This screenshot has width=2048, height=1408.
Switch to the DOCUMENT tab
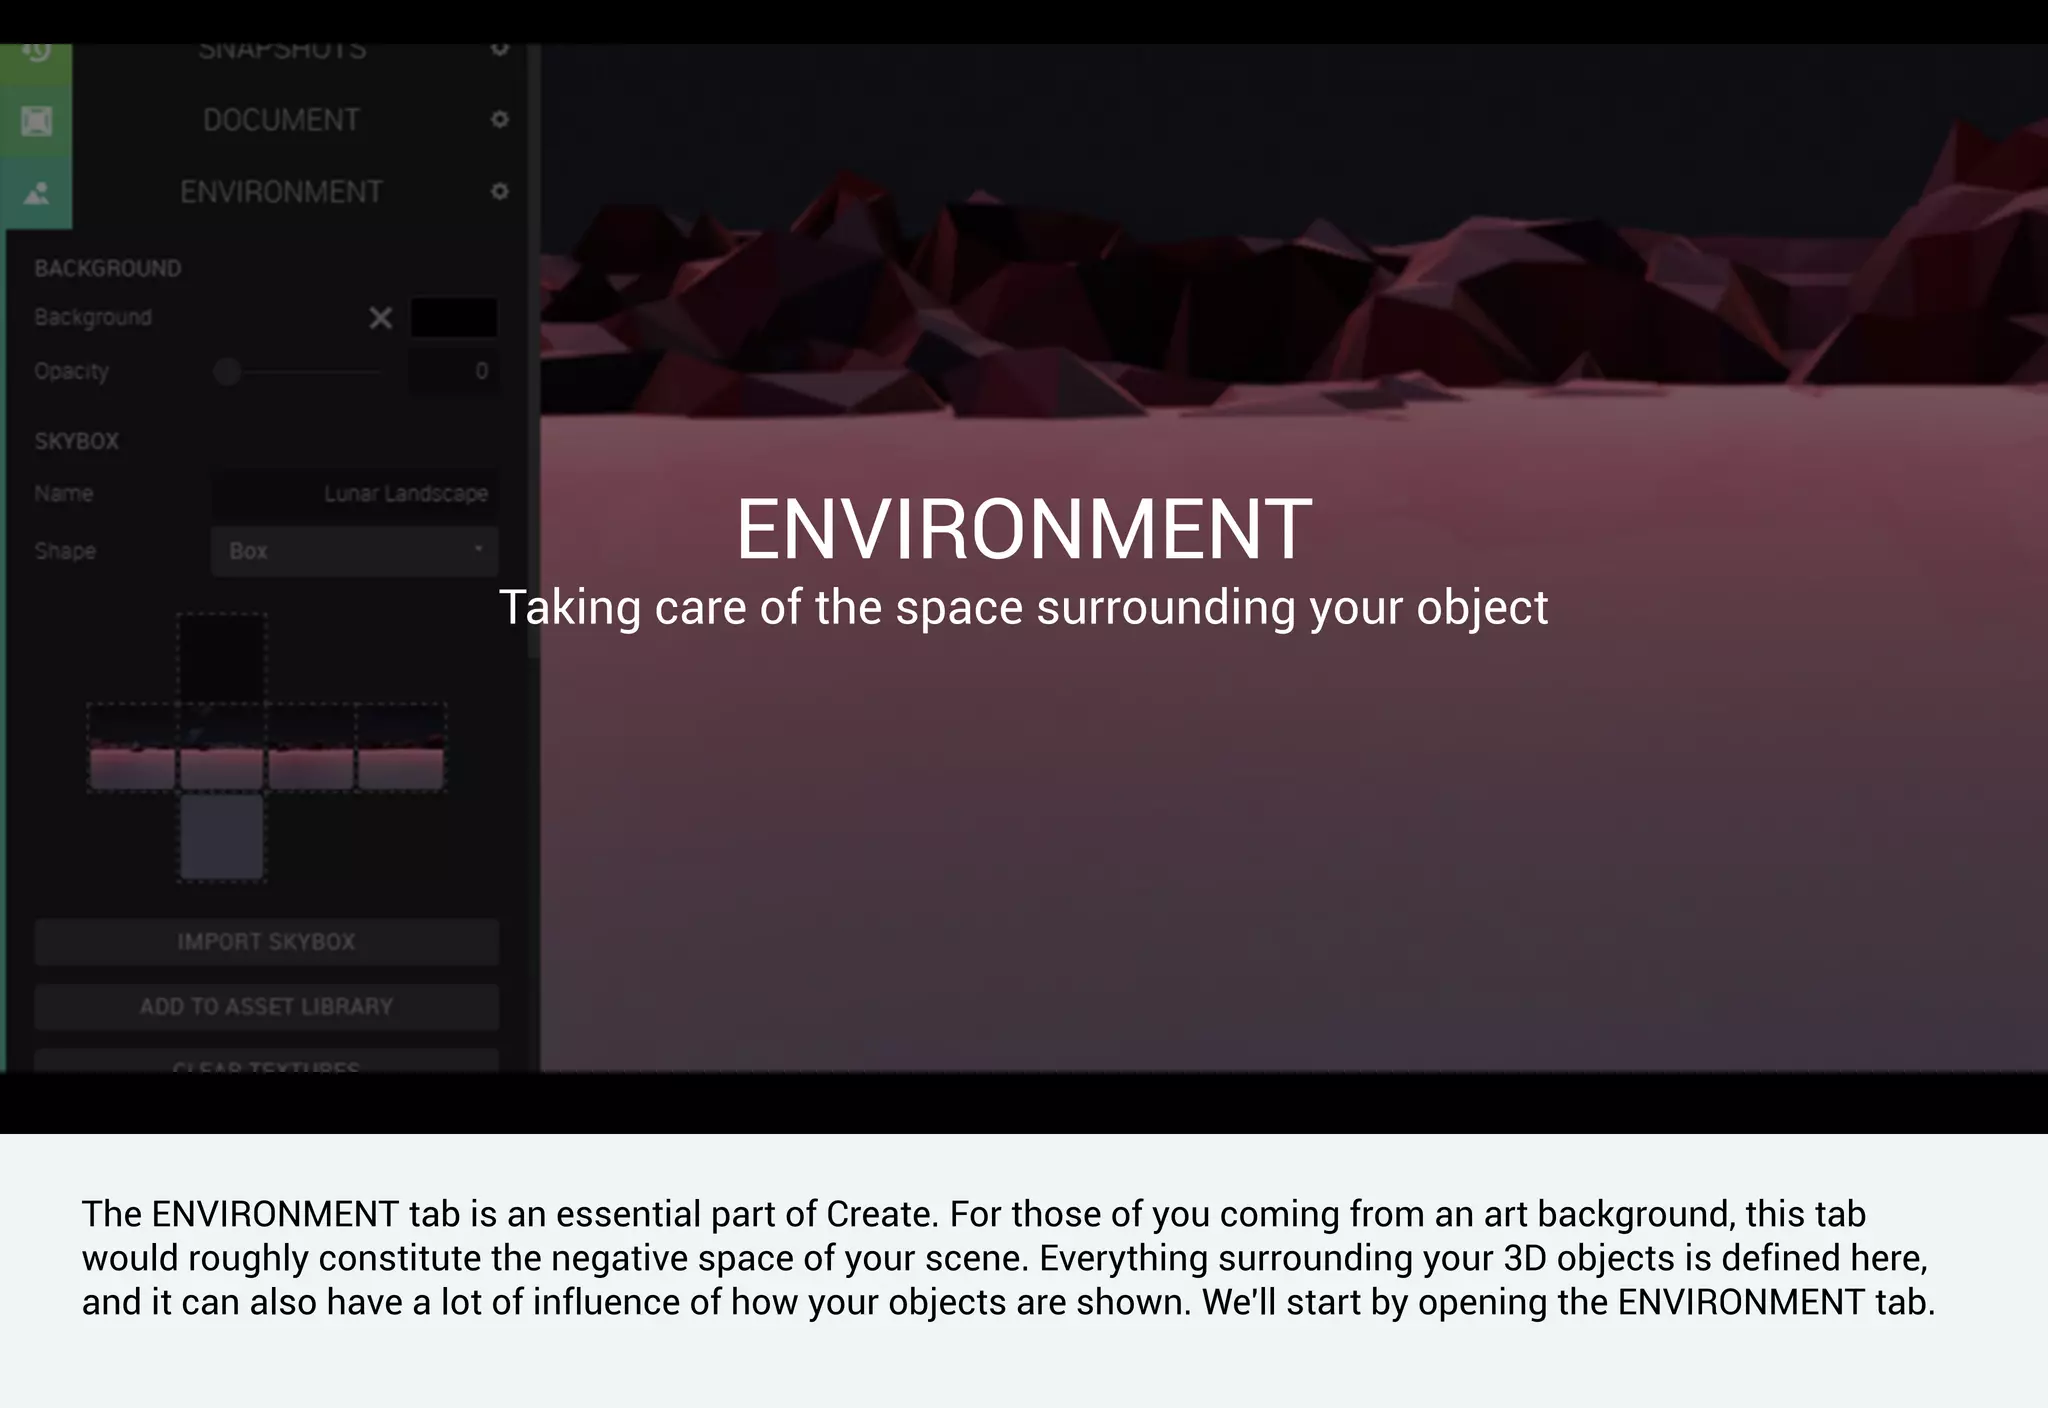[x=281, y=120]
